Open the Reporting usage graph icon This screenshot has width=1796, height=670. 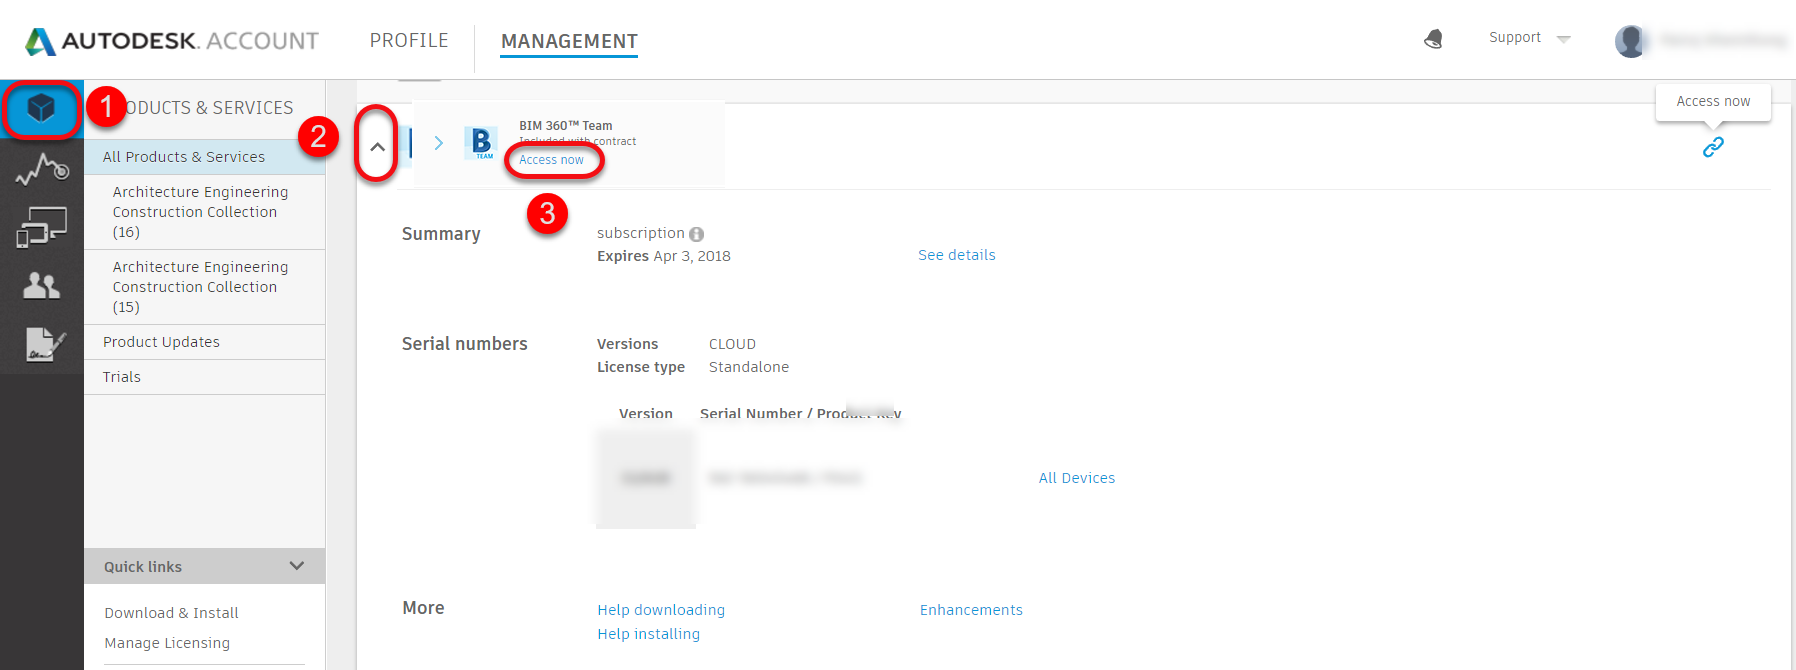[x=42, y=169]
